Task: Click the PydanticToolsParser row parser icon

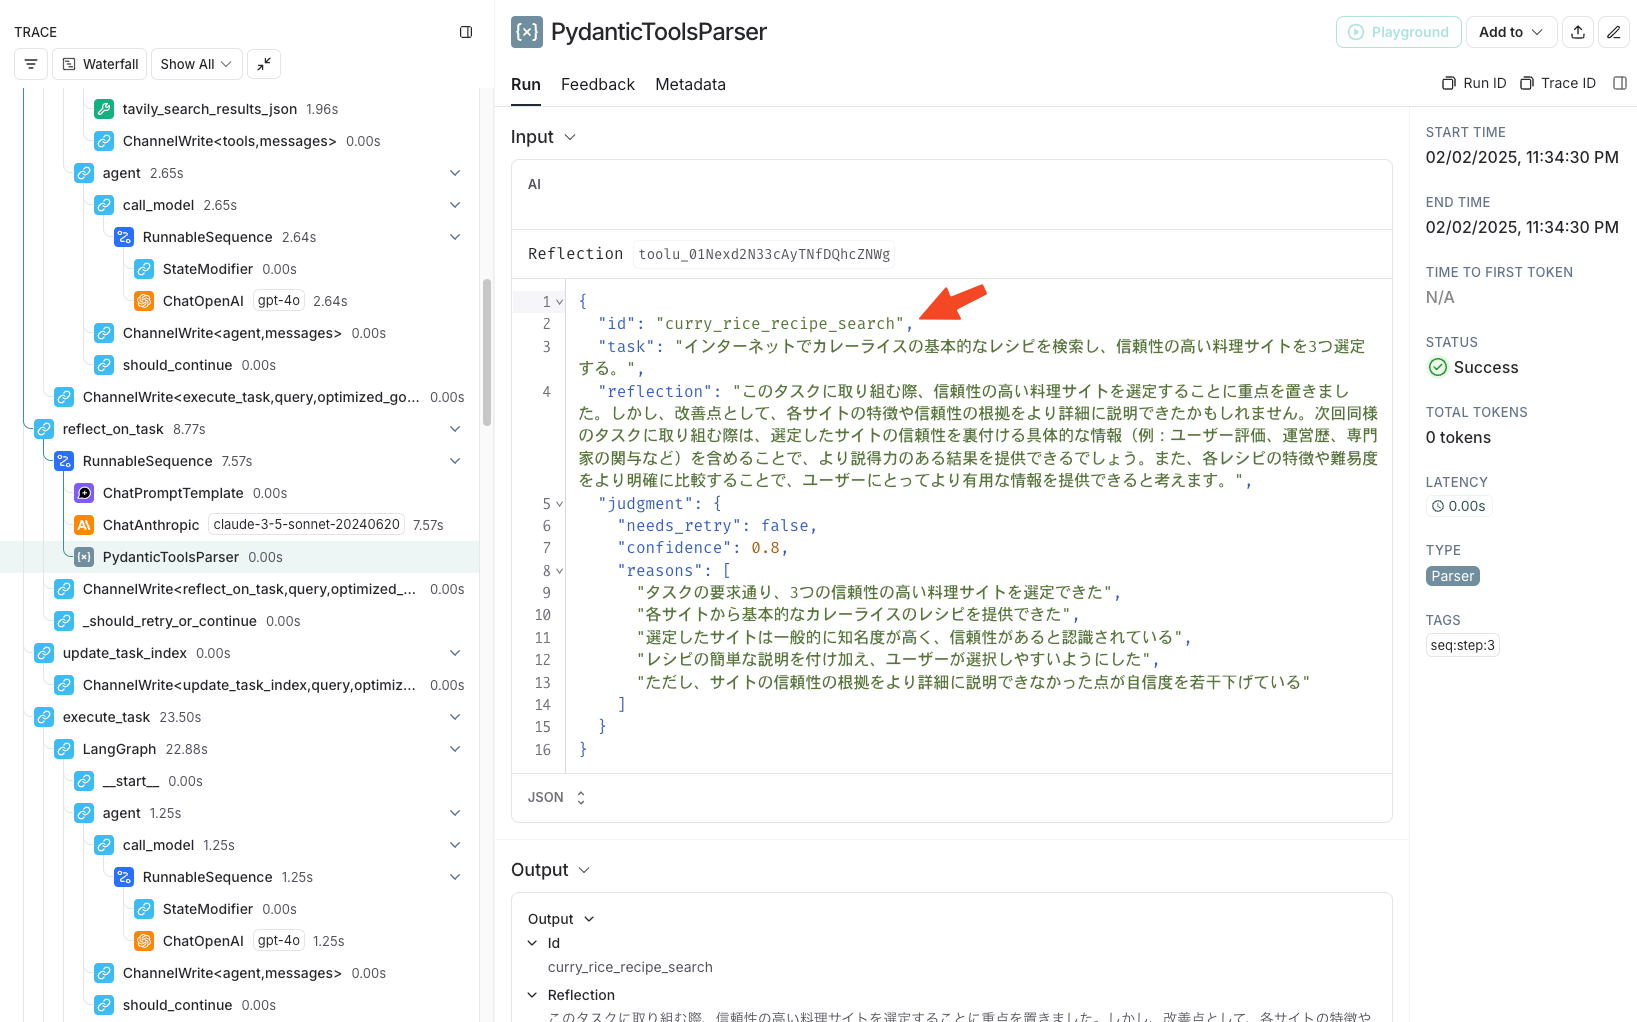Action: tap(84, 557)
